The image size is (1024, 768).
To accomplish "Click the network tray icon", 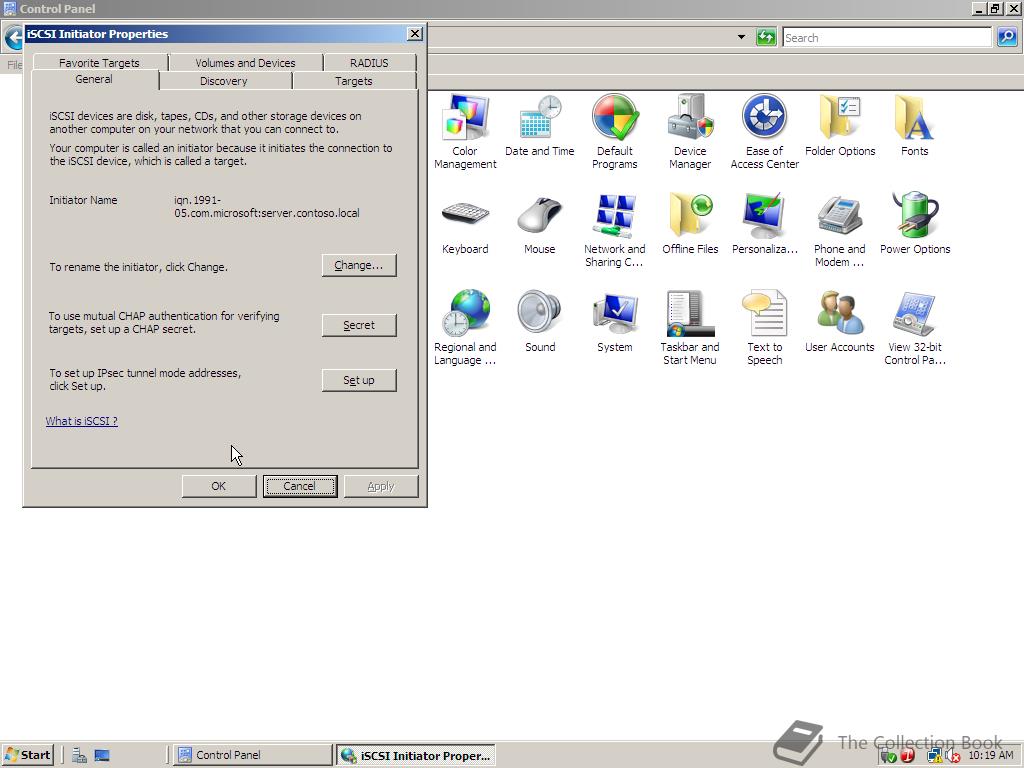I will pyautogui.click(x=934, y=756).
